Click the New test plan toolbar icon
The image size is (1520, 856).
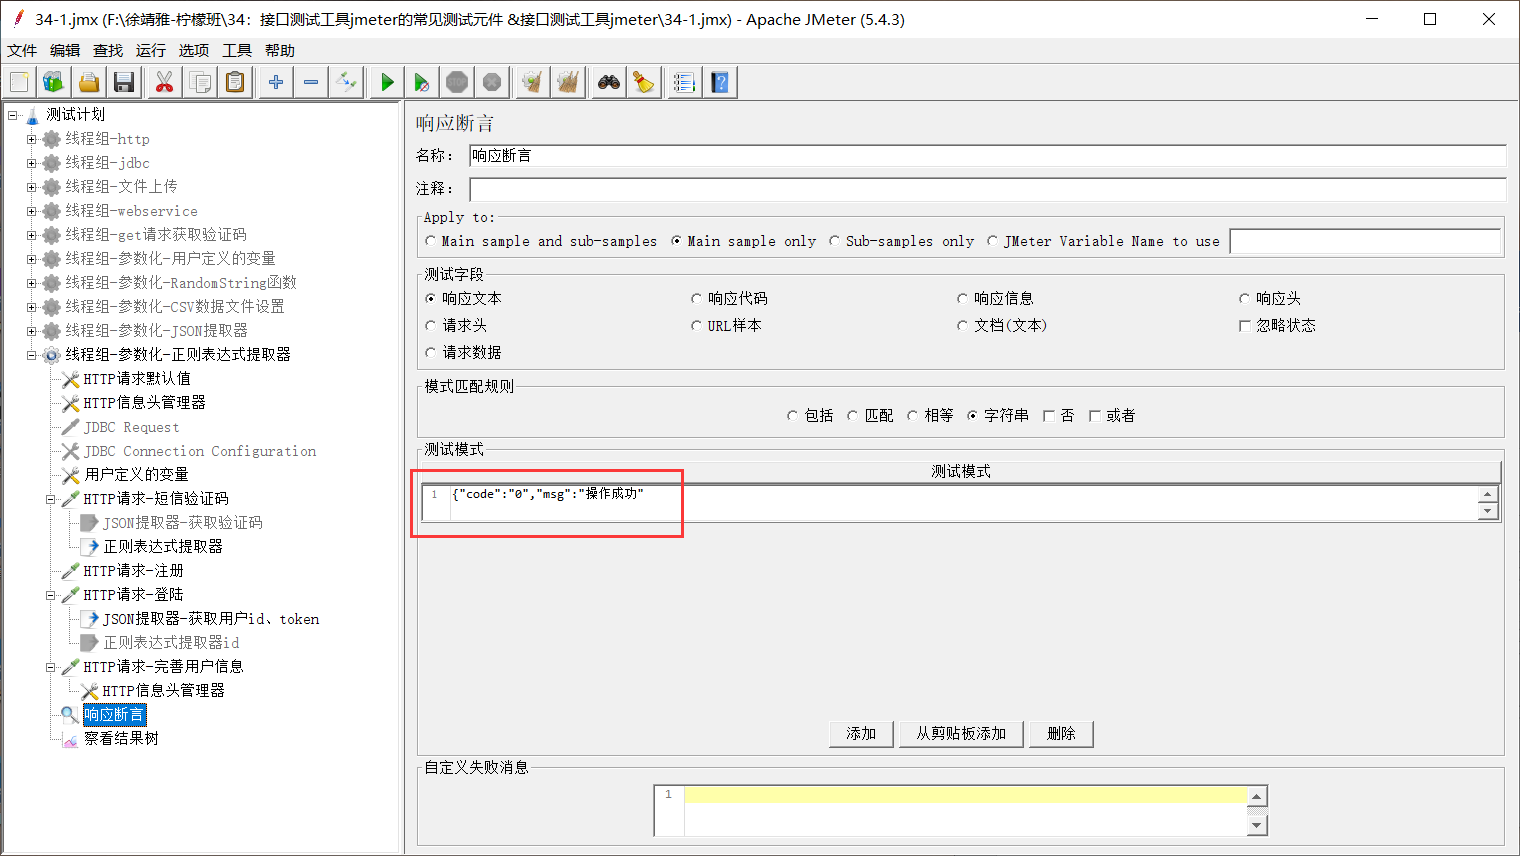tap(19, 82)
